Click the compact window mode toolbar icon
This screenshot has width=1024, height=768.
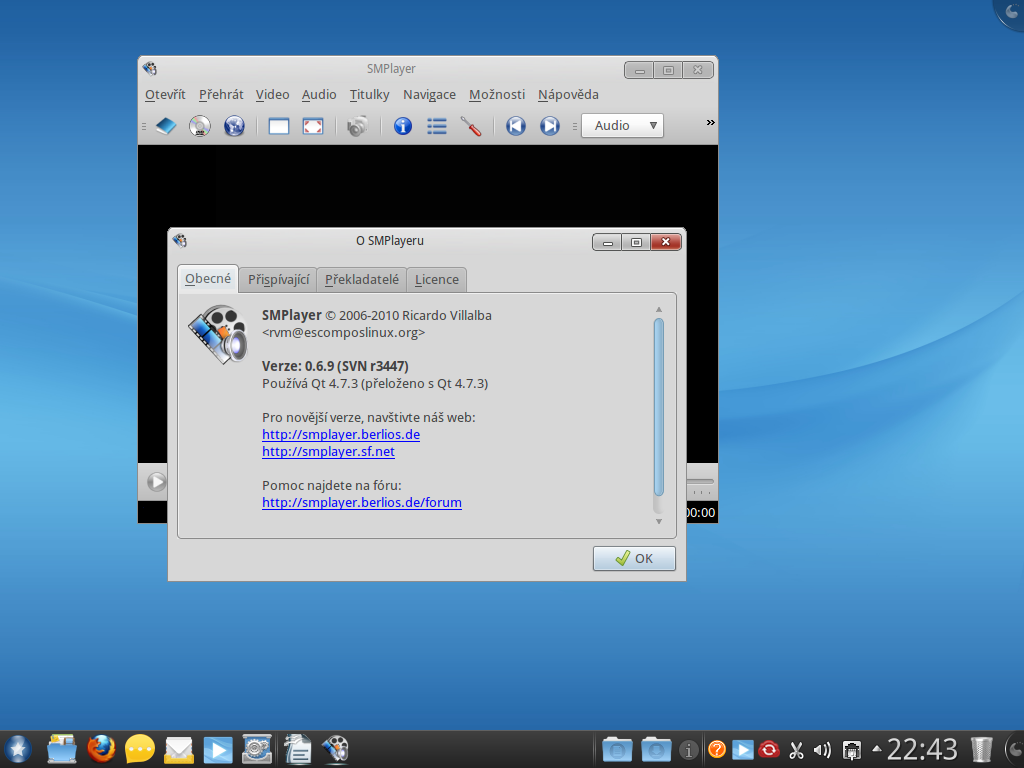(279, 125)
